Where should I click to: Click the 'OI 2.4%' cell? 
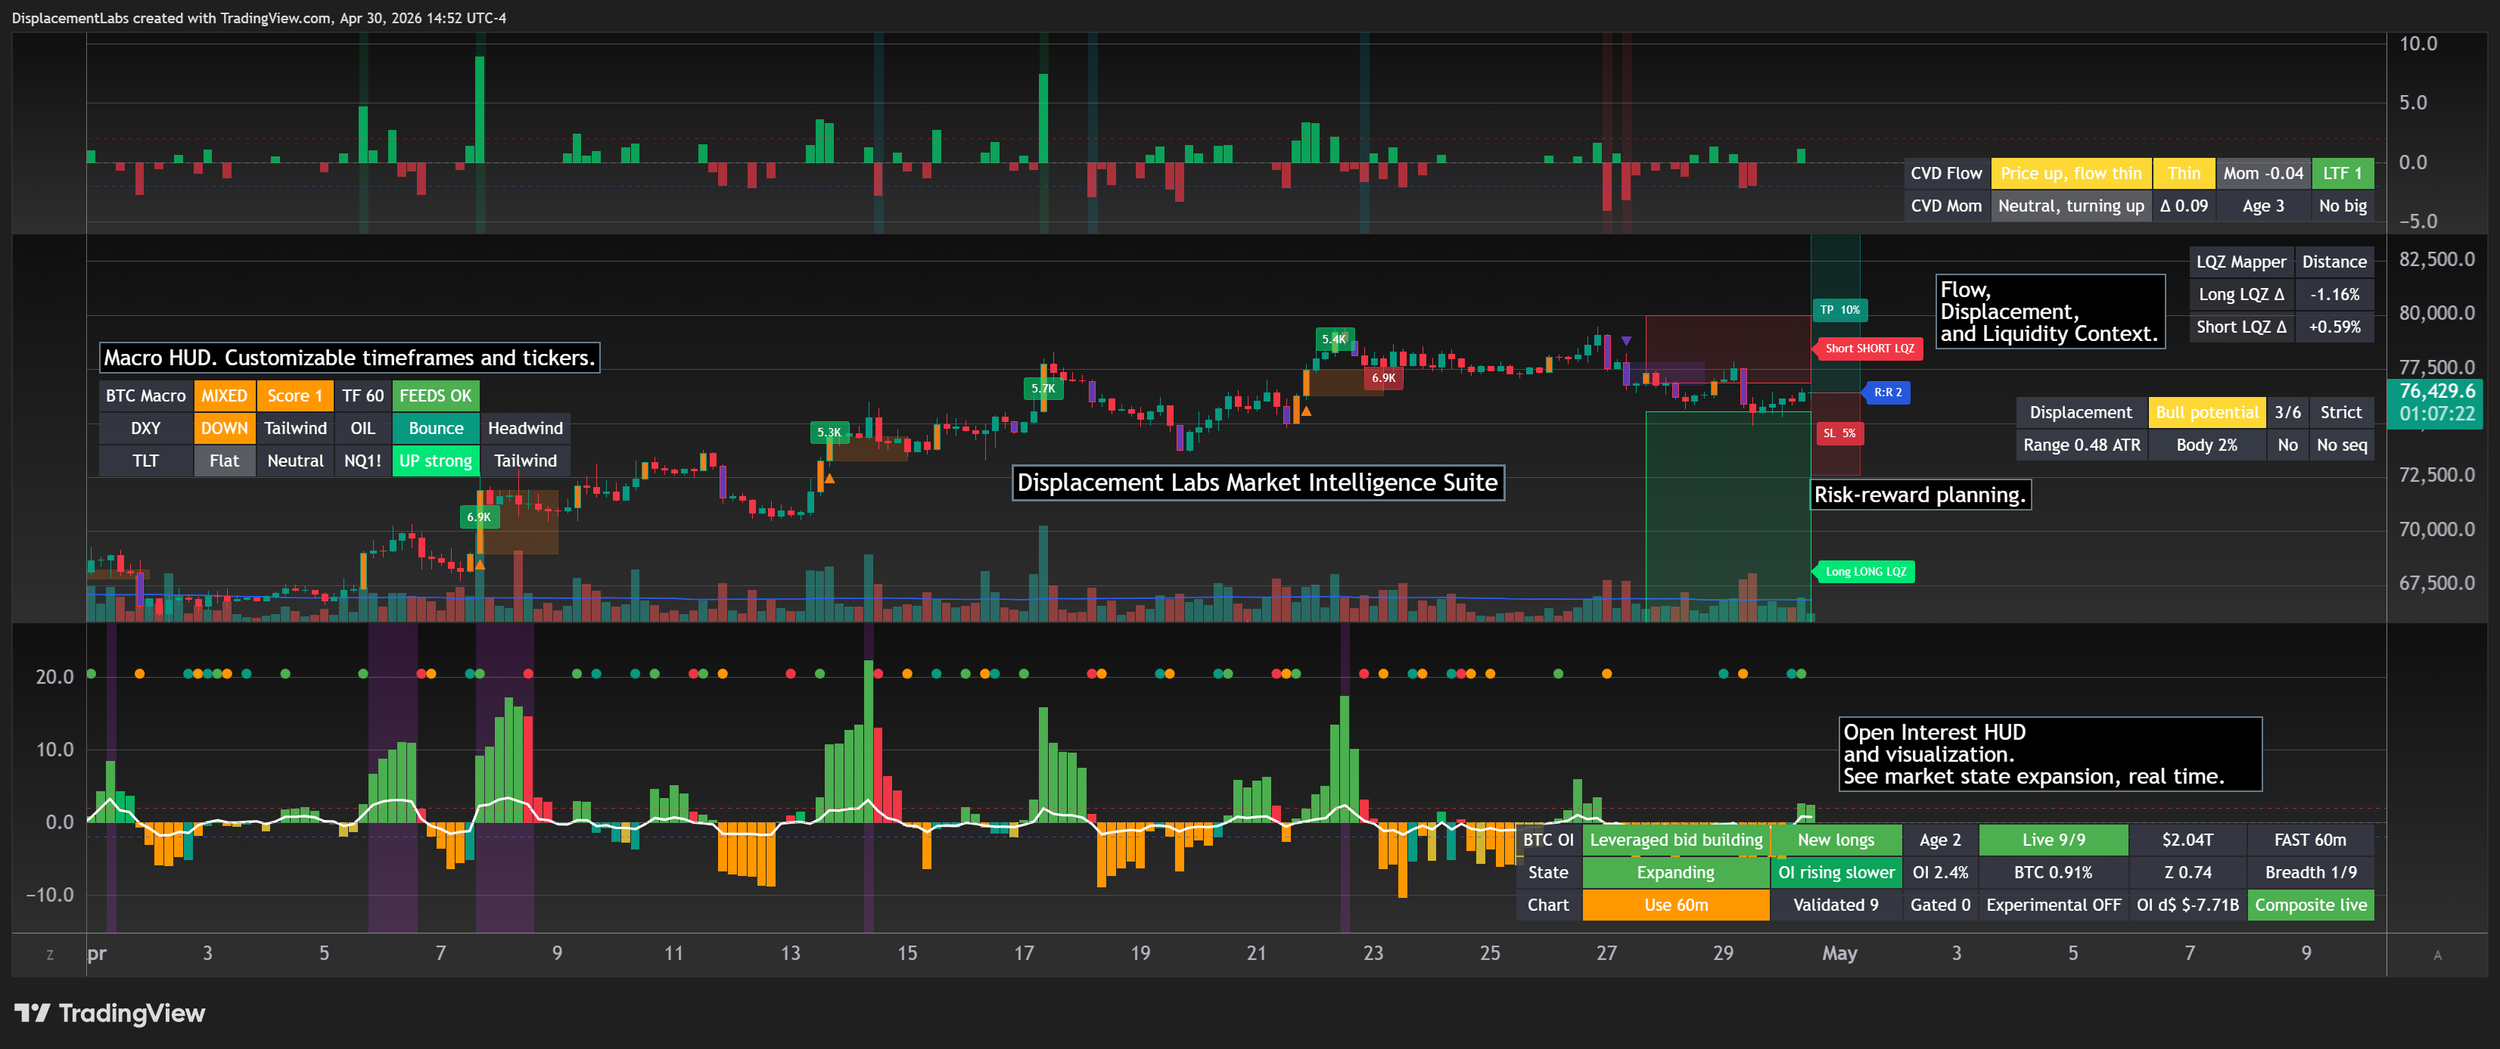point(1940,873)
